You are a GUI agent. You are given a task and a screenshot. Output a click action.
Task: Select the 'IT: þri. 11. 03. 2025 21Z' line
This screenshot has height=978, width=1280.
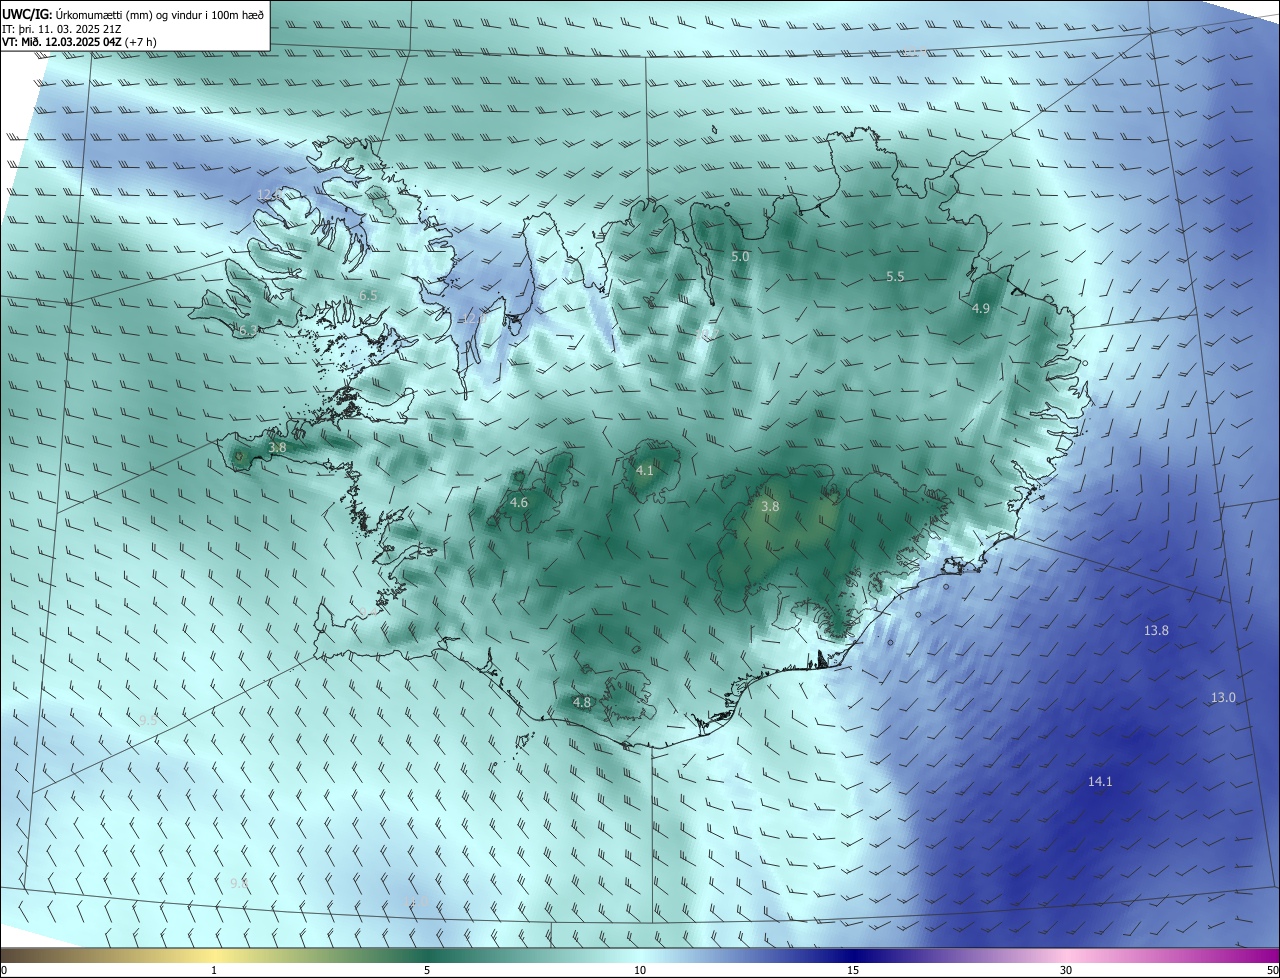click(62, 29)
